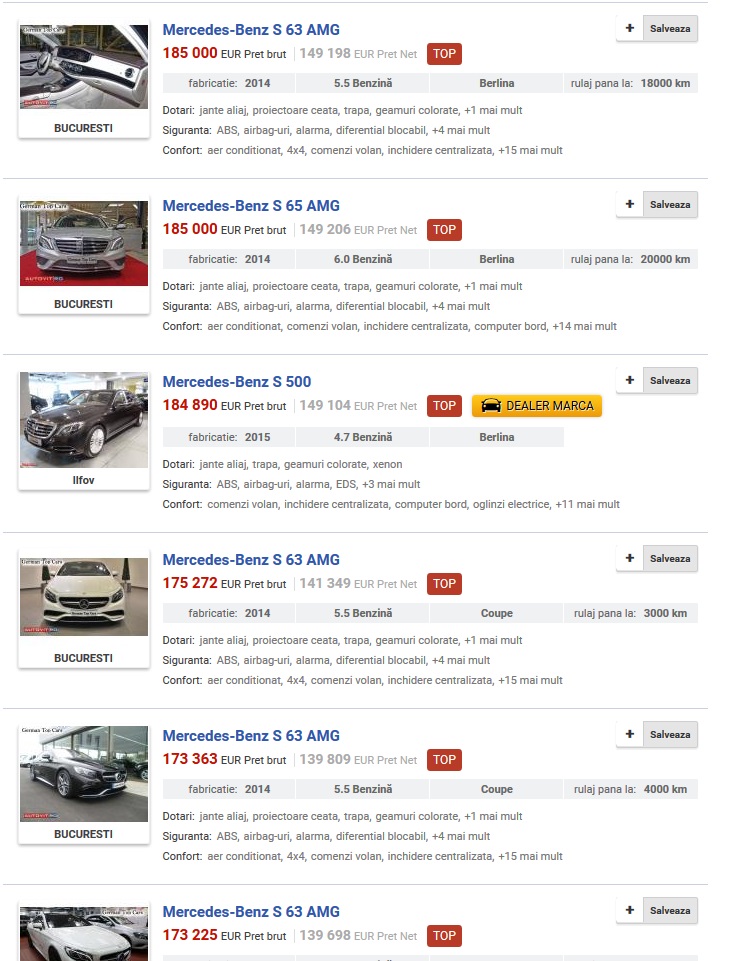Click TOP badge on S 65 AMG listing
This screenshot has height=961, width=740.
(x=444, y=230)
